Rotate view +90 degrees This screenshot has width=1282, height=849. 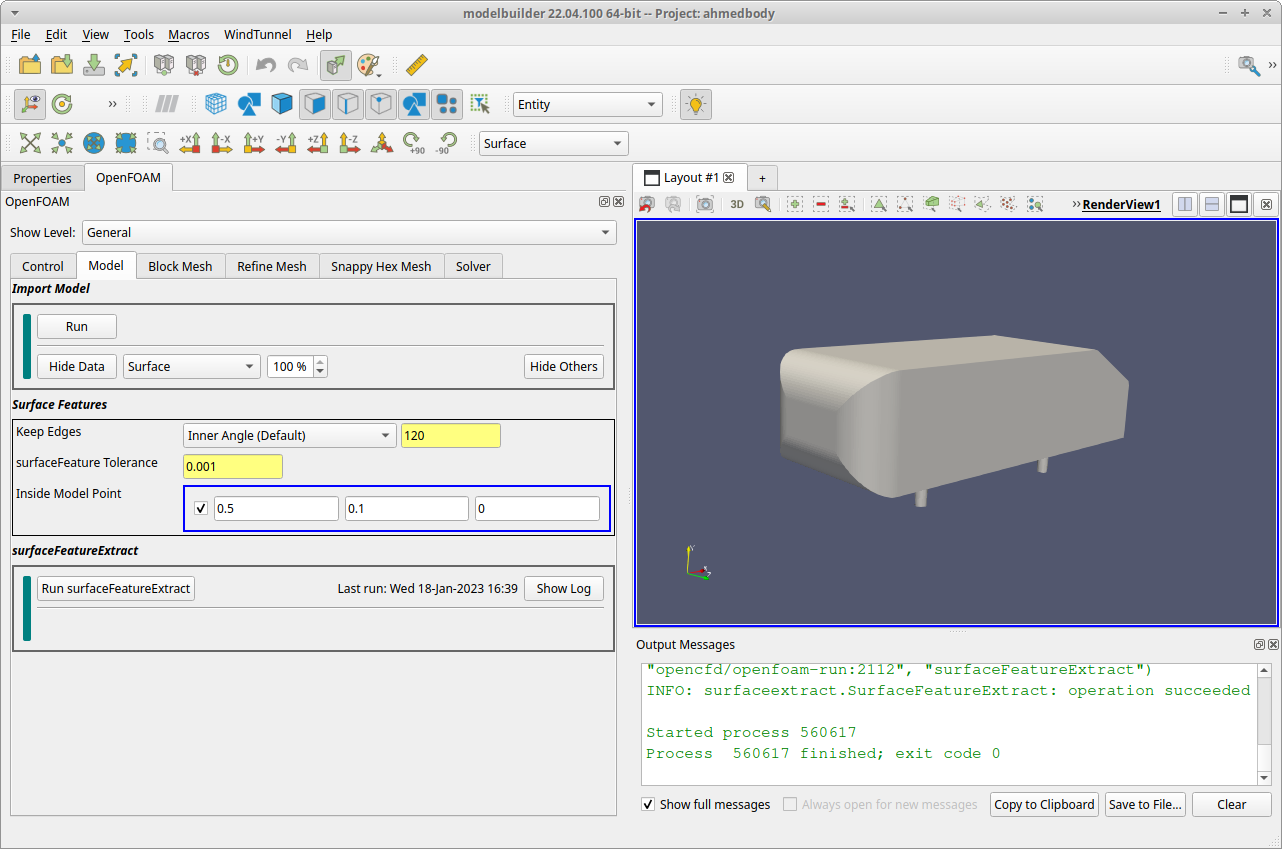(x=414, y=143)
